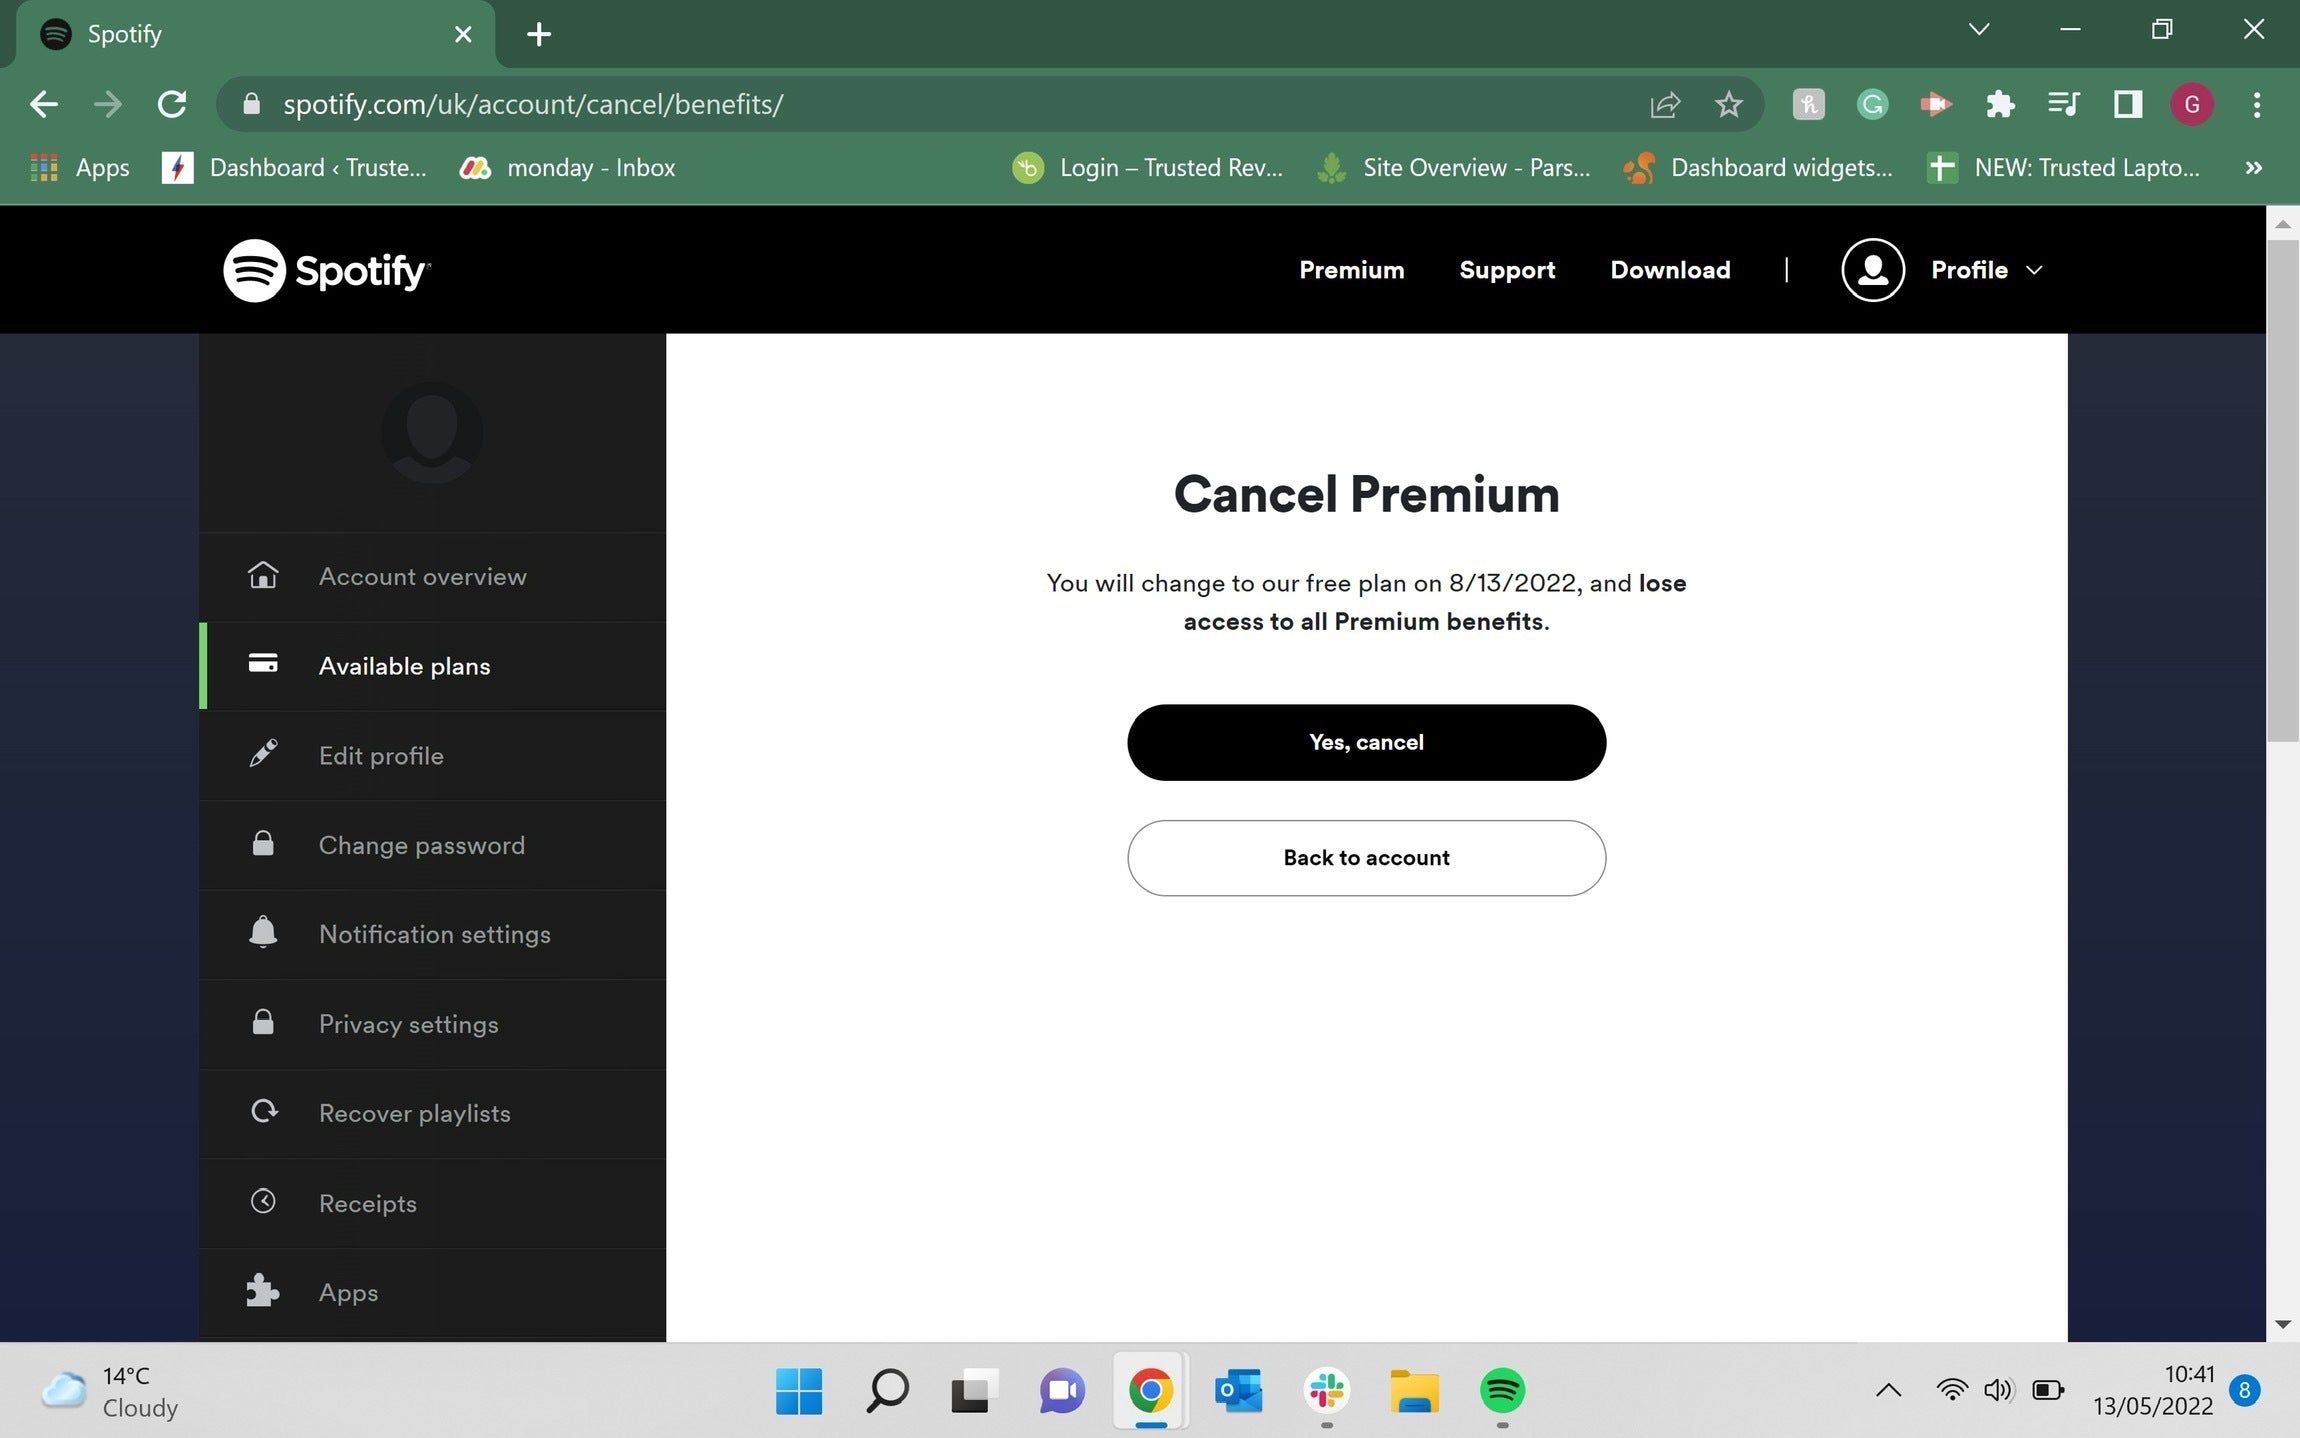Viewport: 2300px width, 1438px height.
Task: Select Account overview in the sidebar
Action: [432, 576]
